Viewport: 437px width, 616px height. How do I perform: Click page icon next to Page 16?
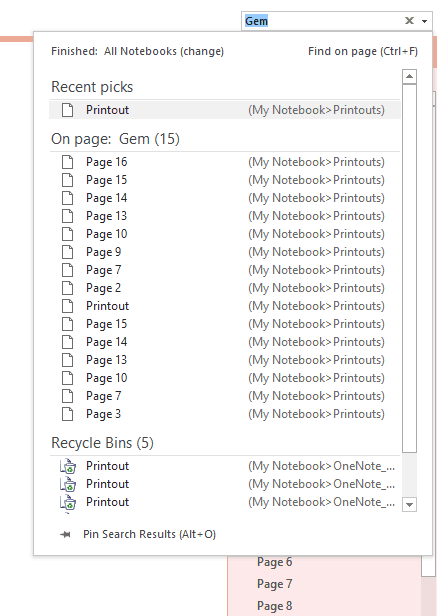tap(68, 162)
